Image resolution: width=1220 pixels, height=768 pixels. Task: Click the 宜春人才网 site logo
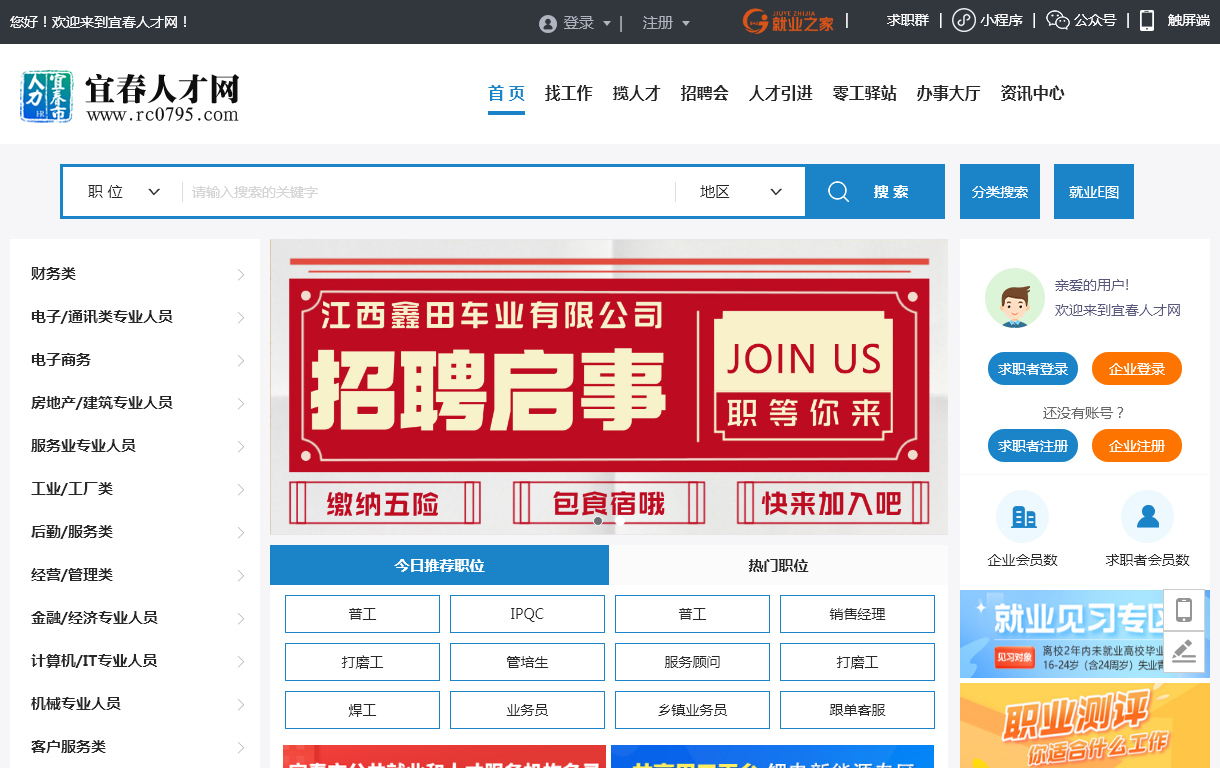[130, 97]
